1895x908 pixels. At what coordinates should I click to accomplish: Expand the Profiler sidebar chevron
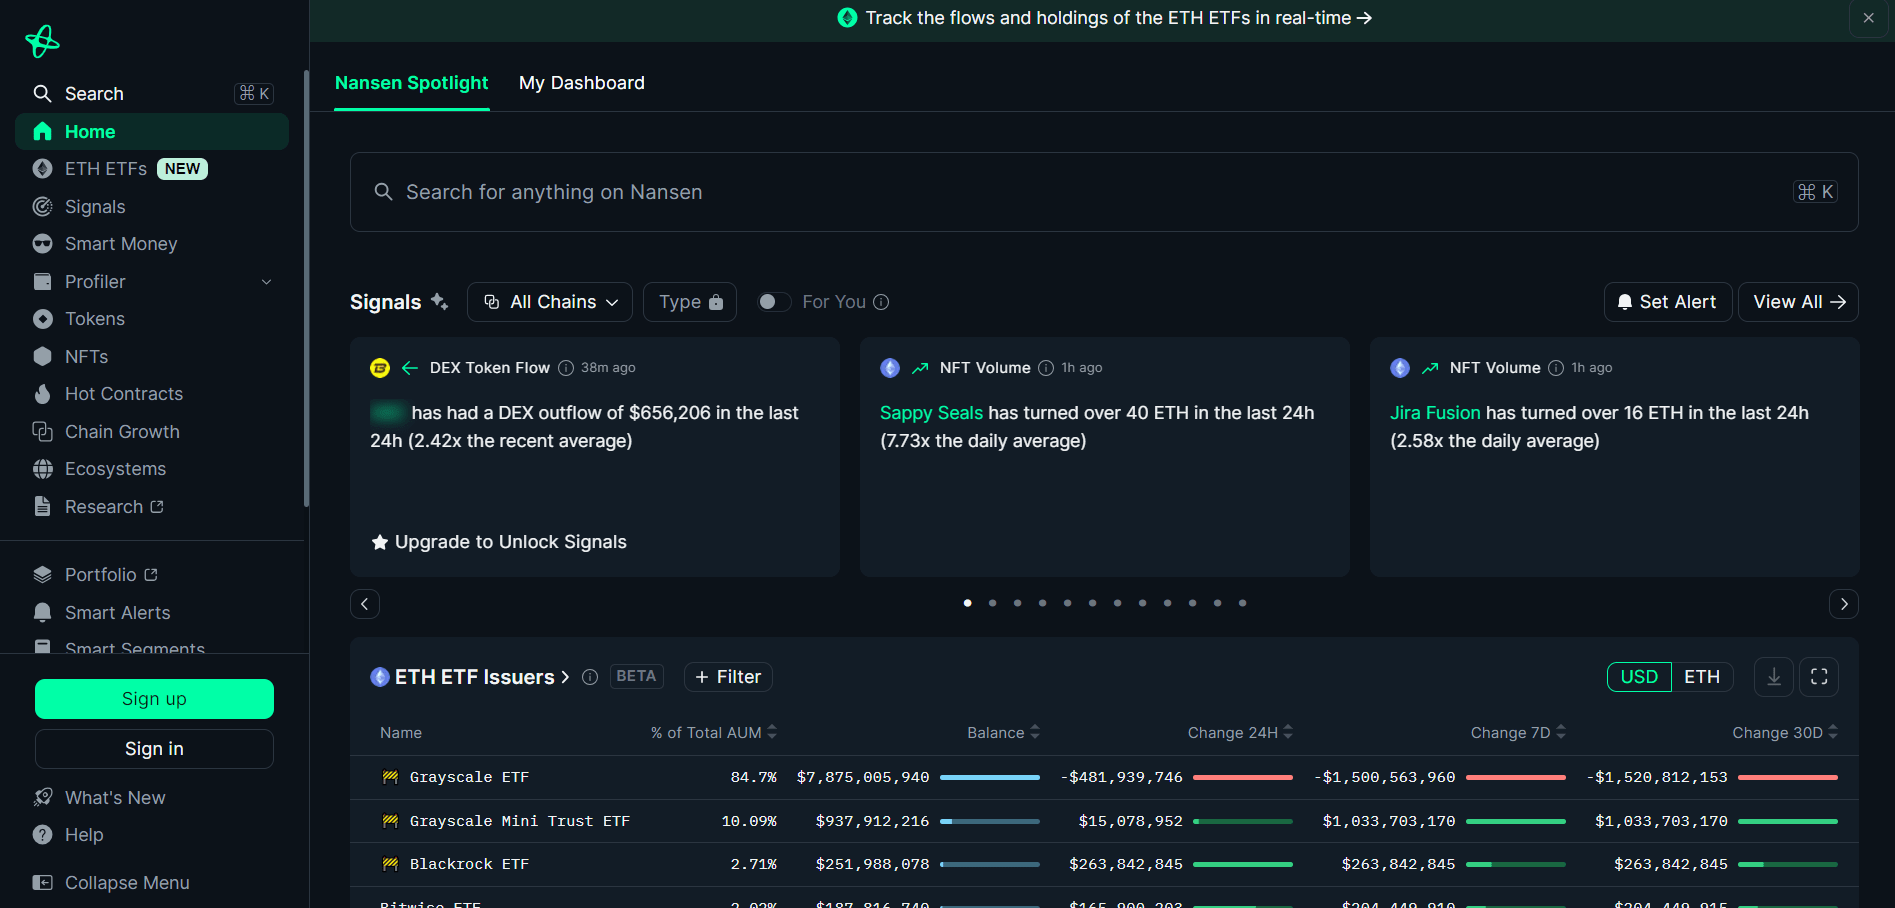click(267, 282)
